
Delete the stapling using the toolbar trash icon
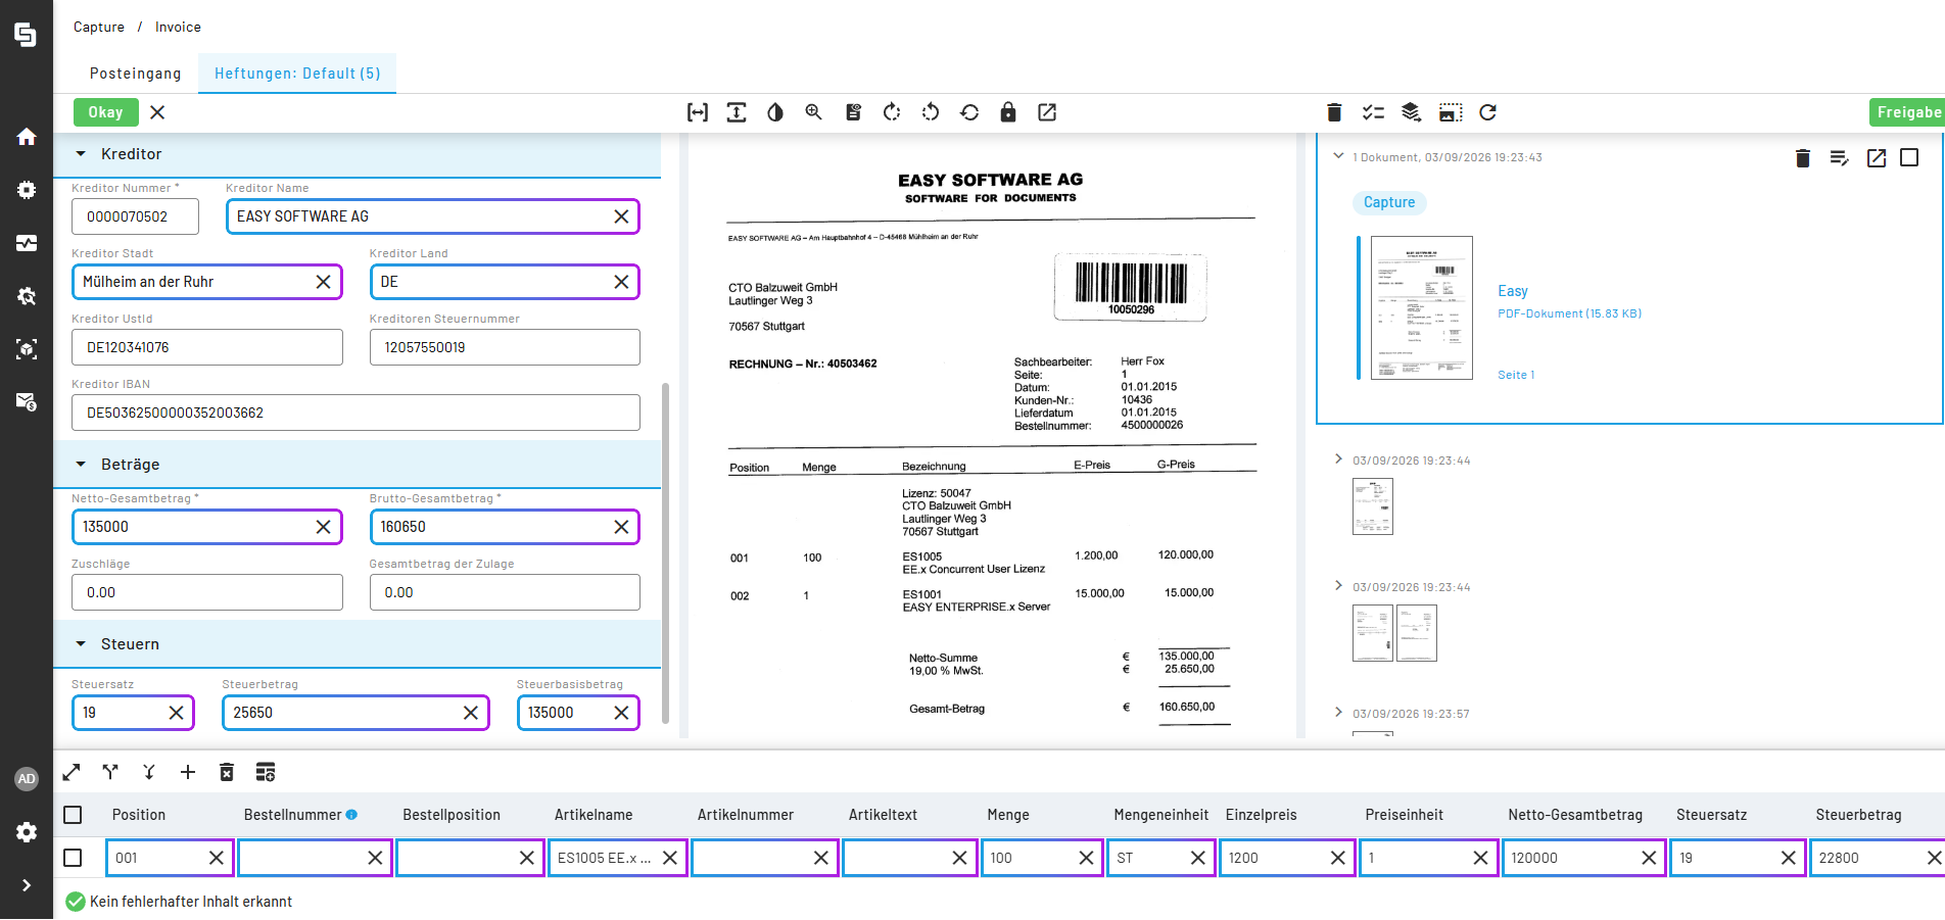click(x=1334, y=113)
